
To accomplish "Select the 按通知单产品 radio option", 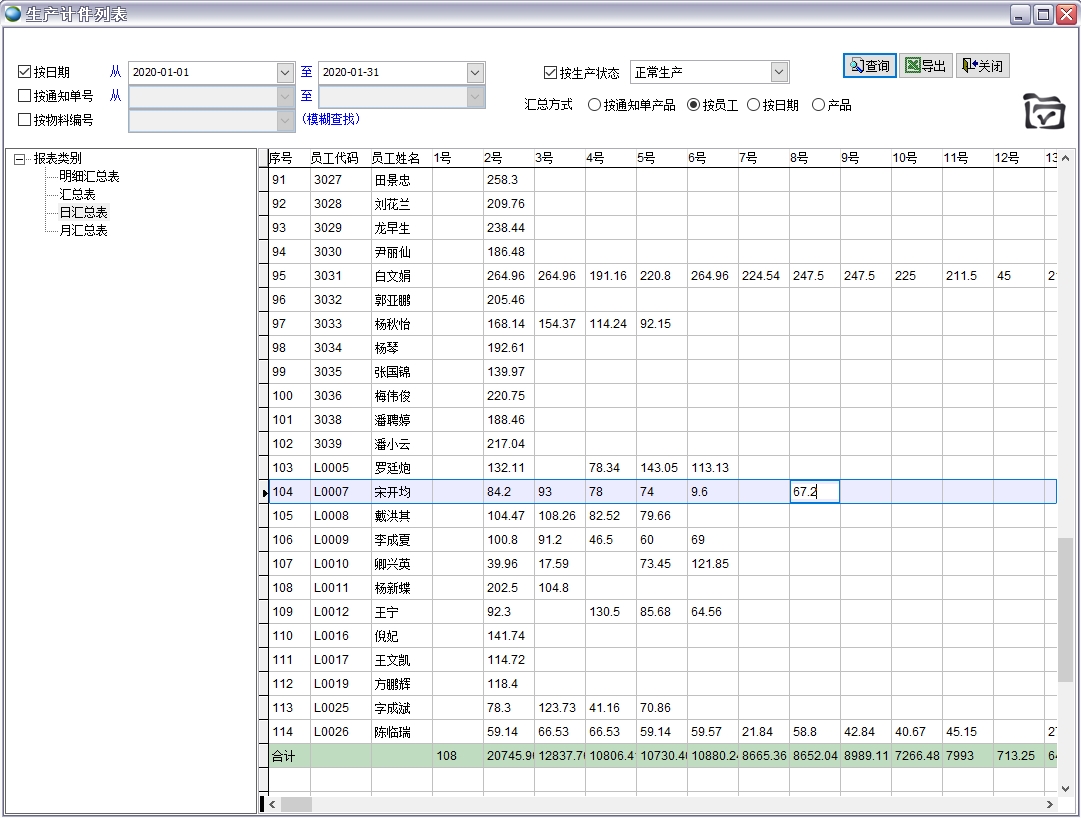I will point(594,105).
